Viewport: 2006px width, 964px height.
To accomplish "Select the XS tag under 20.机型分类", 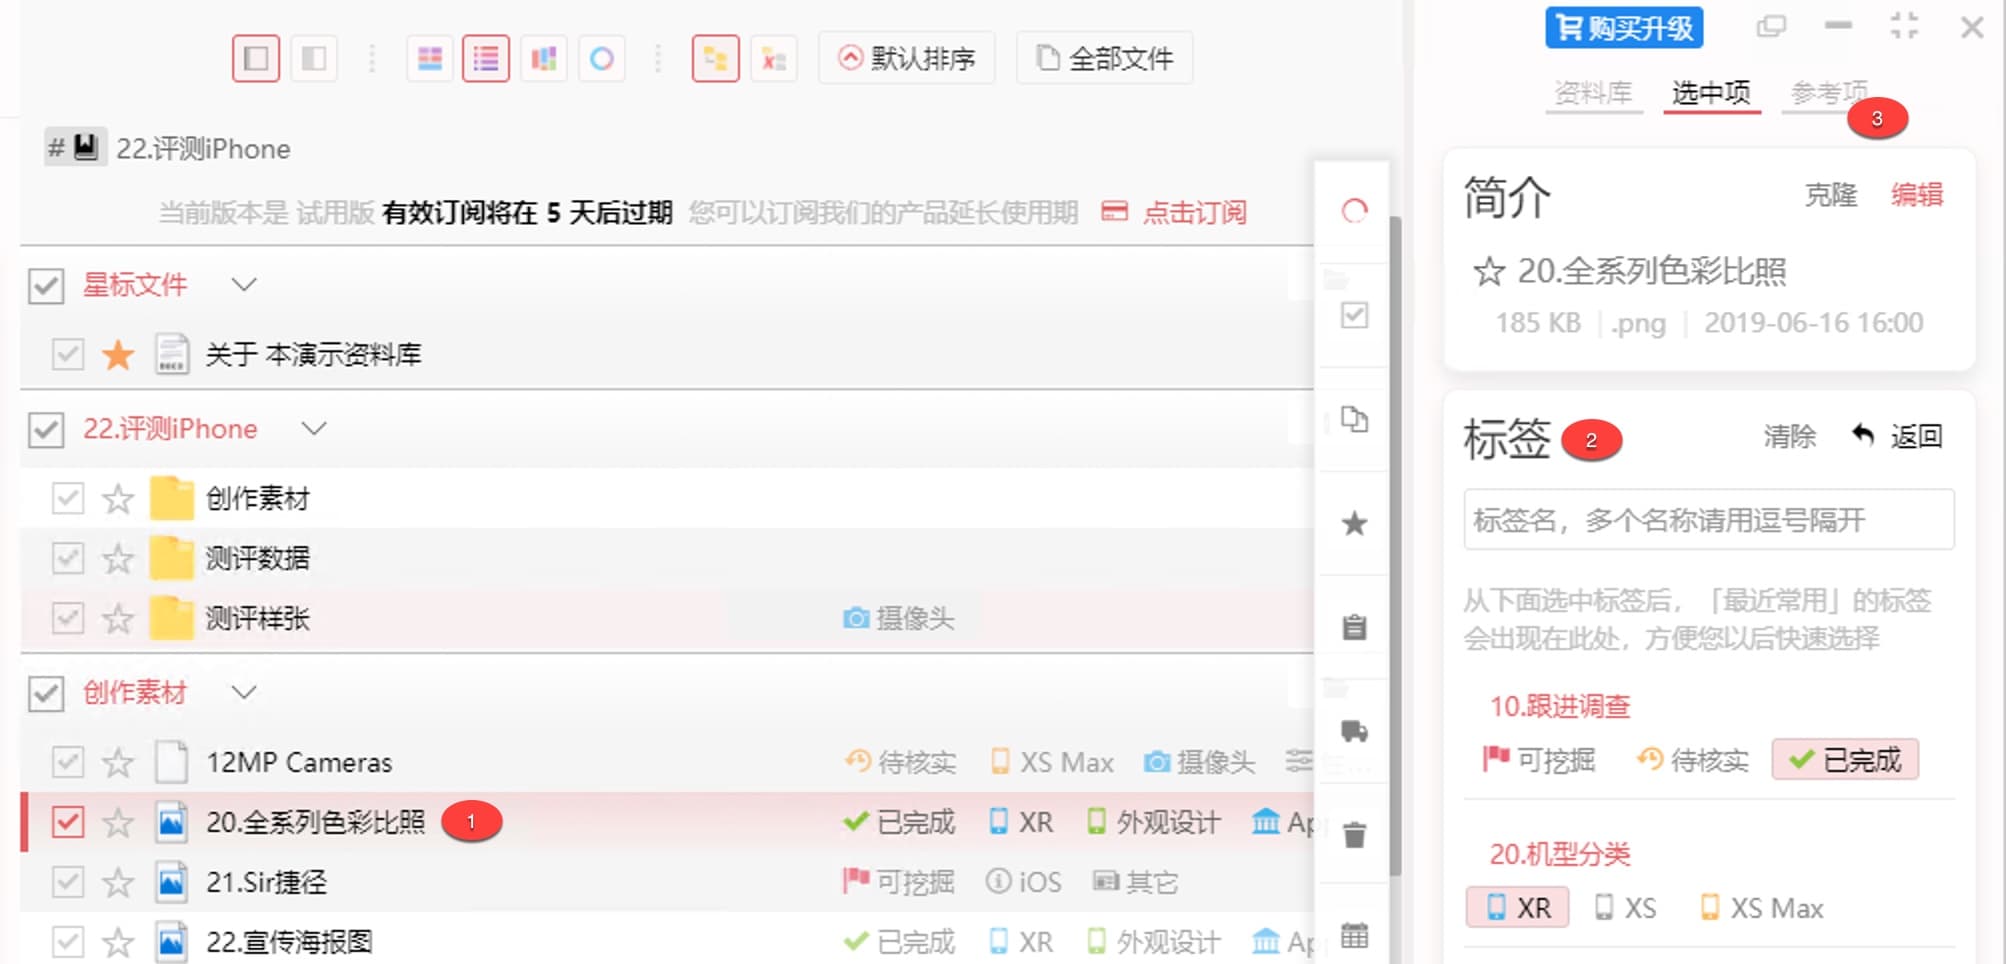I will pos(1626,908).
